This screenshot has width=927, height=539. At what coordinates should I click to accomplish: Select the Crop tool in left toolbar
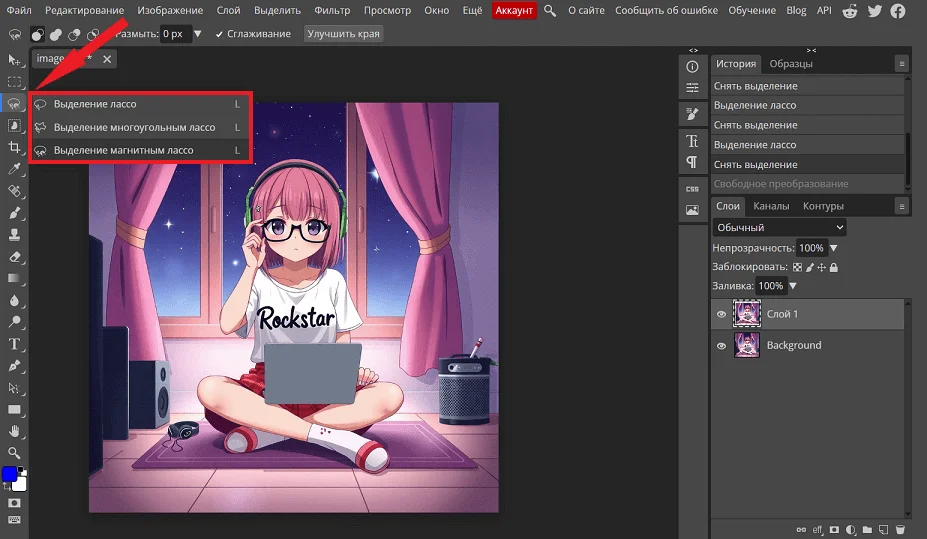pos(14,147)
